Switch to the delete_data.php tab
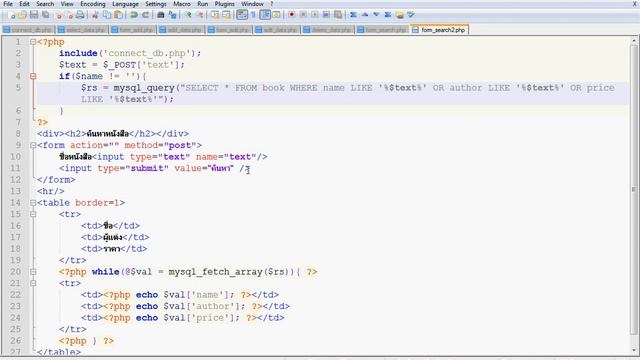 [328, 30]
